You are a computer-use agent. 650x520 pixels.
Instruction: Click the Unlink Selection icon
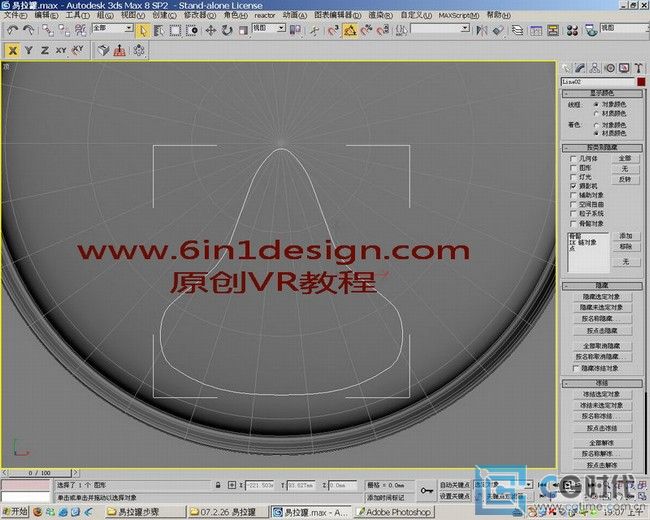click(64, 30)
